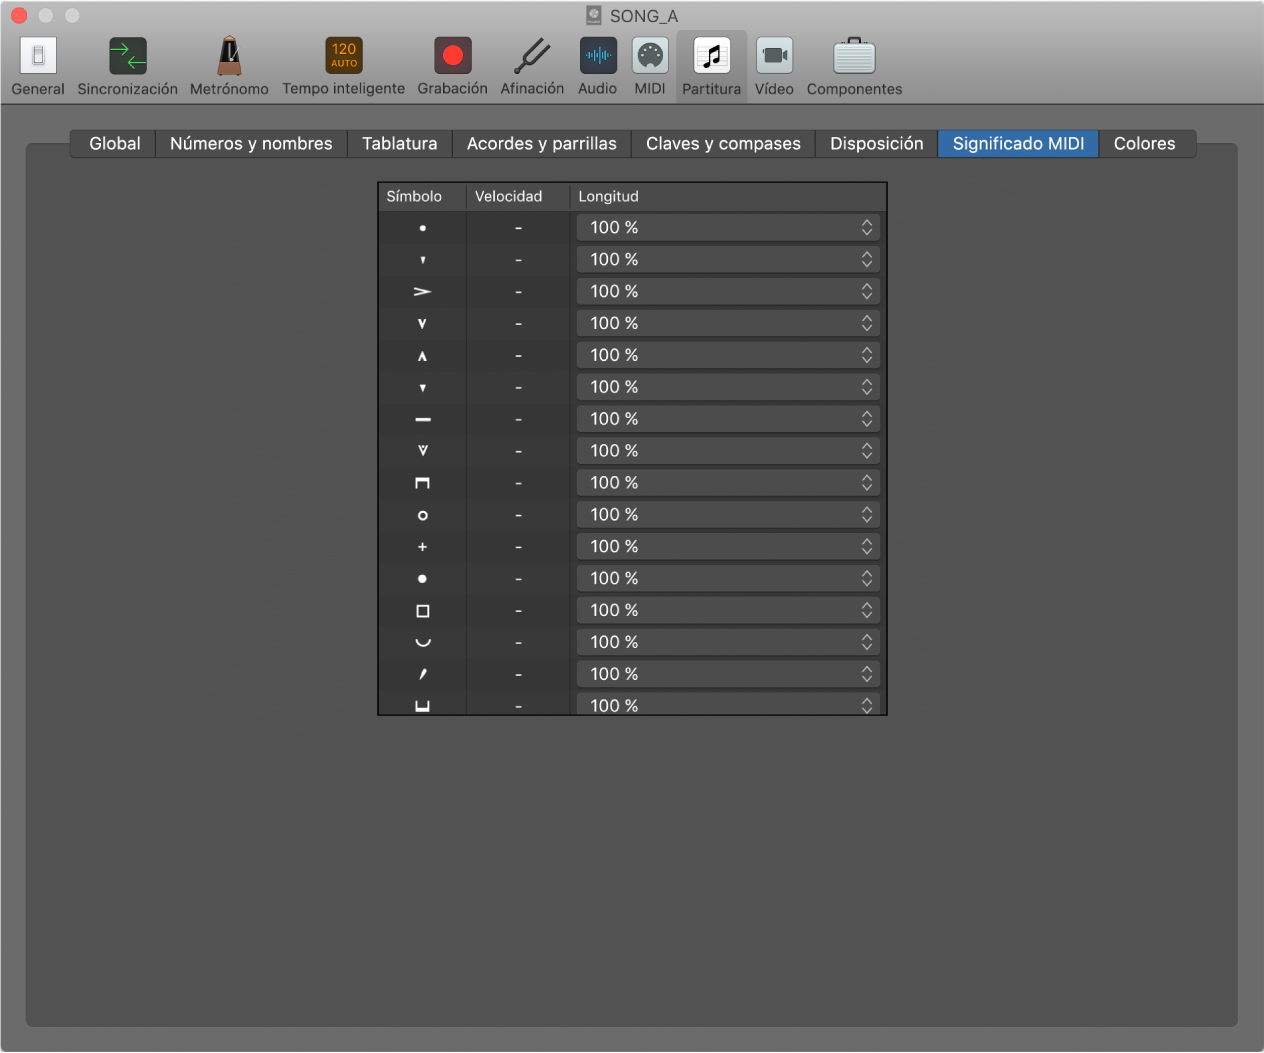This screenshot has width=1264, height=1053.
Task: Click length stepper arrows in accent symbol row
Action: point(867,292)
